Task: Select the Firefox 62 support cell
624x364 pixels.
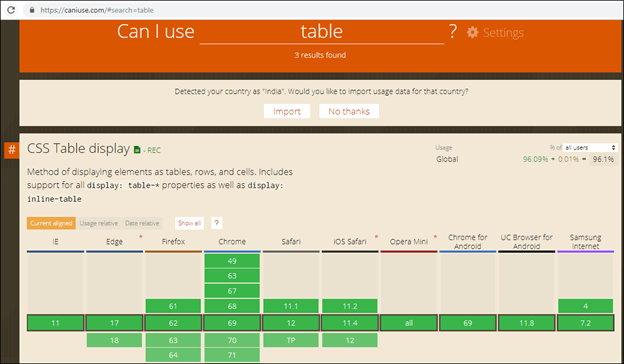Action: click(173, 323)
